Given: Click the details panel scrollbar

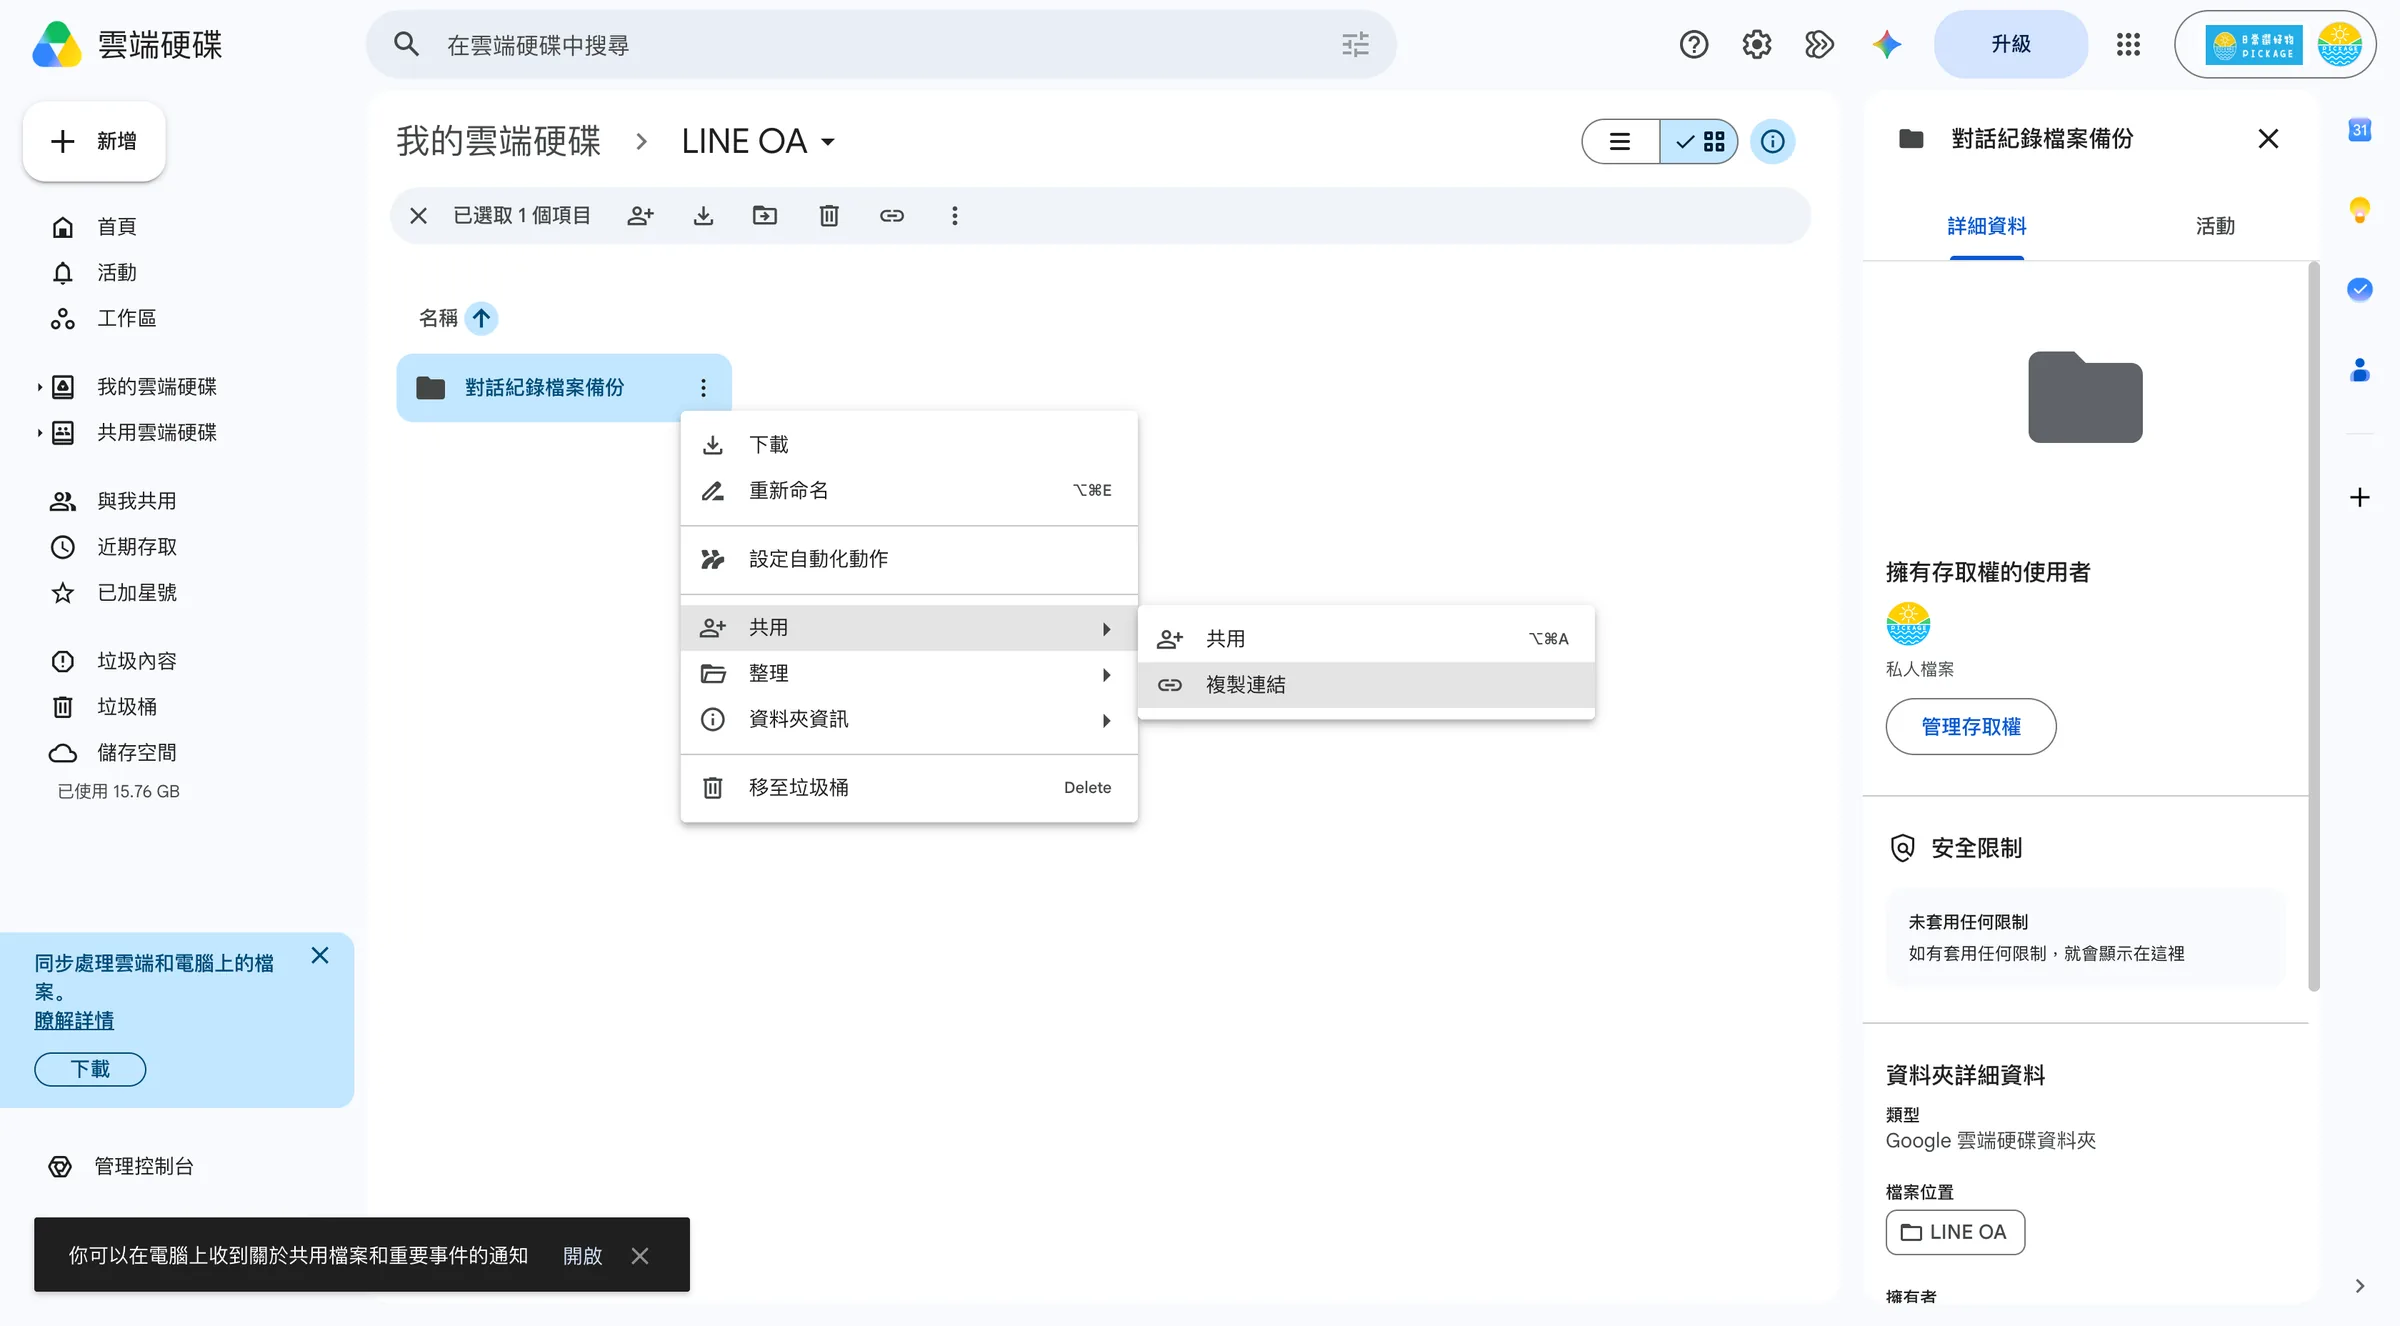Looking at the screenshot, I should (2313, 627).
